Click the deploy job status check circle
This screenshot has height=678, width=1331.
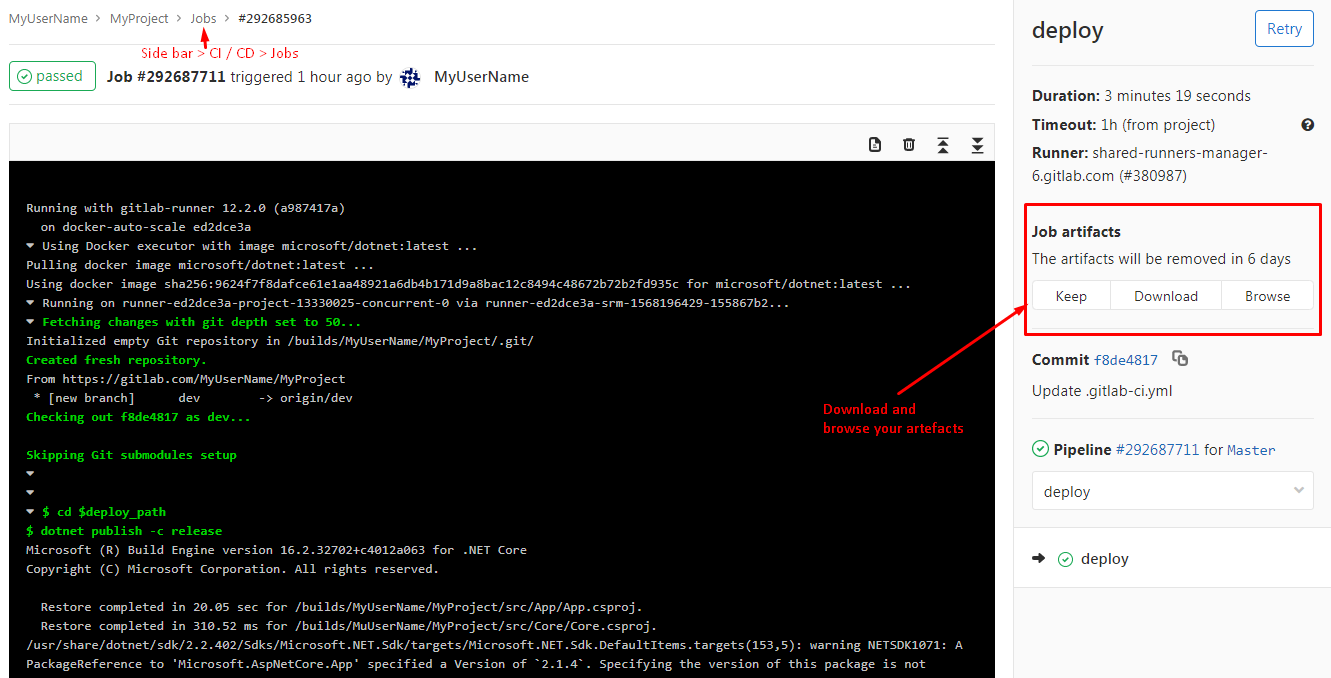[x=1066, y=559]
